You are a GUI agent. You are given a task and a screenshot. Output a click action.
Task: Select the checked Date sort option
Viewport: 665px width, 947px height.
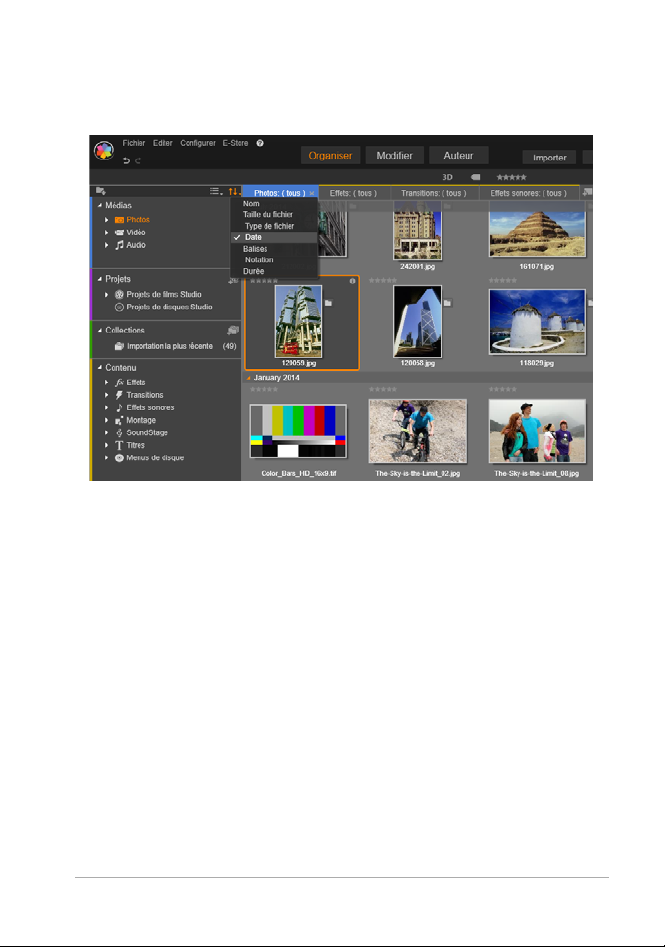(x=255, y=237)
